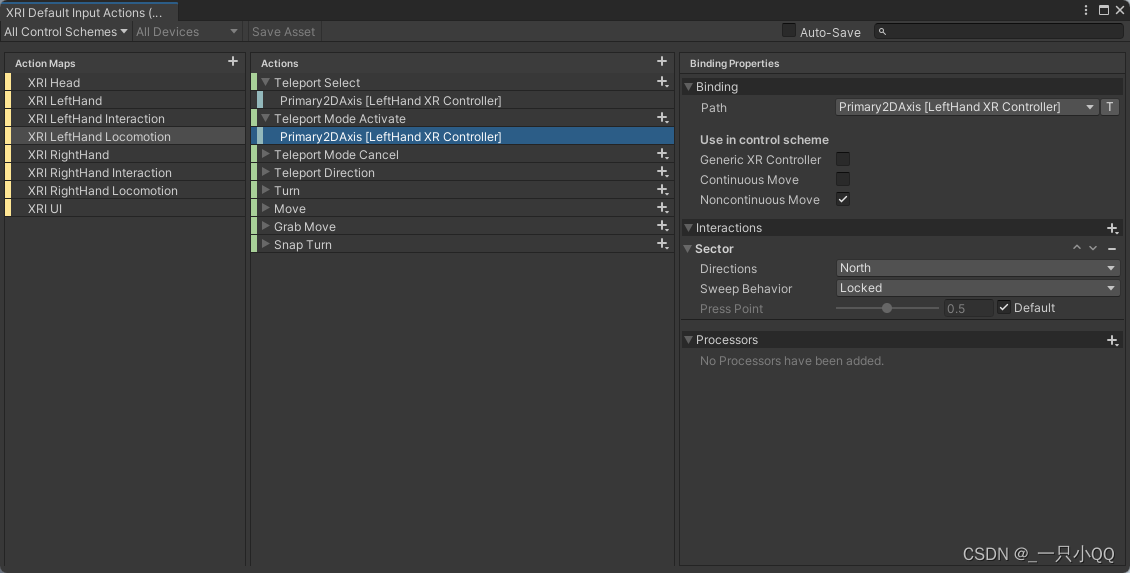This screenshot has height=573, width=1130.
Task: Maximize the input actions window
Action: click(x=1104, y=10)
